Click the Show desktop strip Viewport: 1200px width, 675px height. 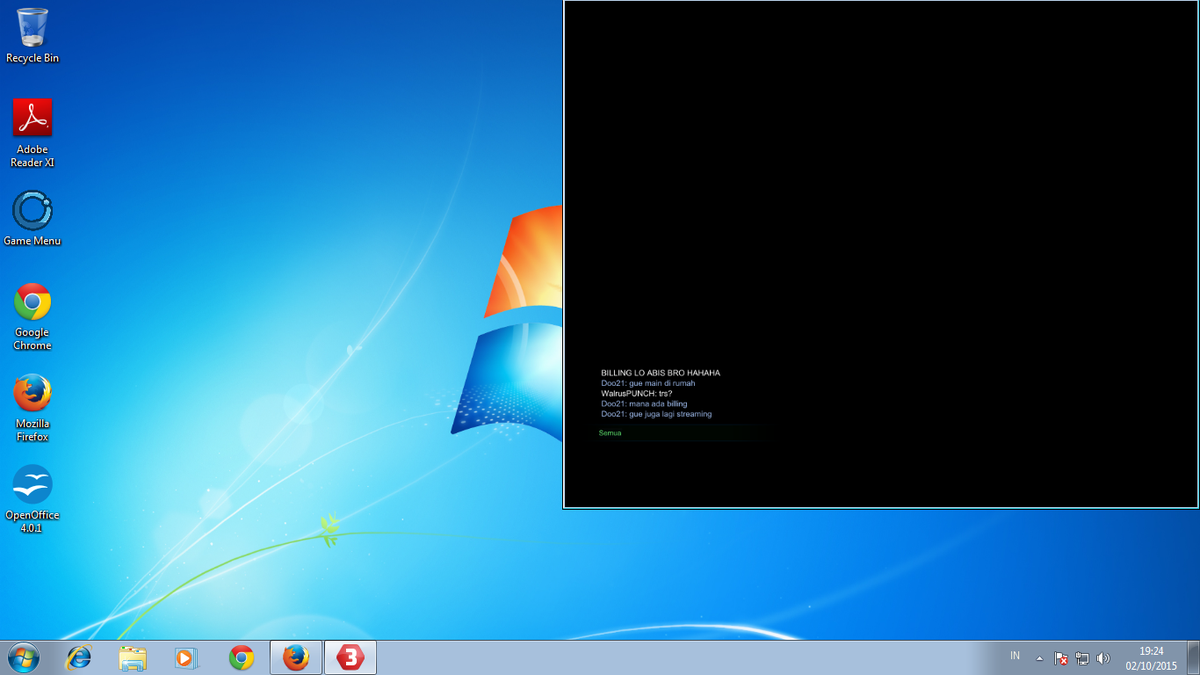point(1193,658)
